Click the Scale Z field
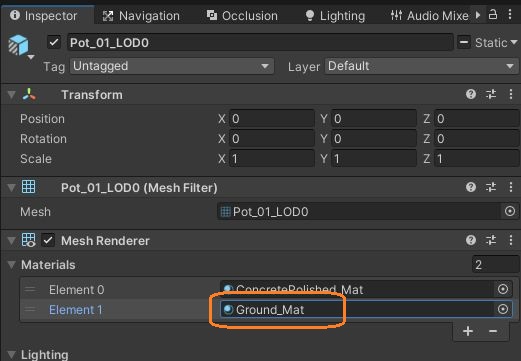 click(x=477, y=159)
